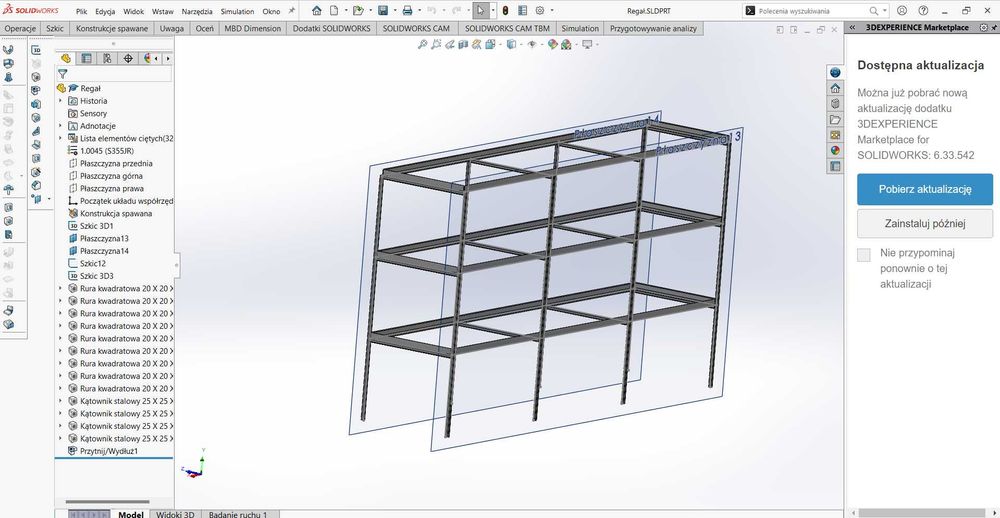Open SOLIDWORKS Resources home icon in task pane
Image resolution: width=1000 pixels, height=518 pixels.
pyautogui.click(x=835, y=88)
